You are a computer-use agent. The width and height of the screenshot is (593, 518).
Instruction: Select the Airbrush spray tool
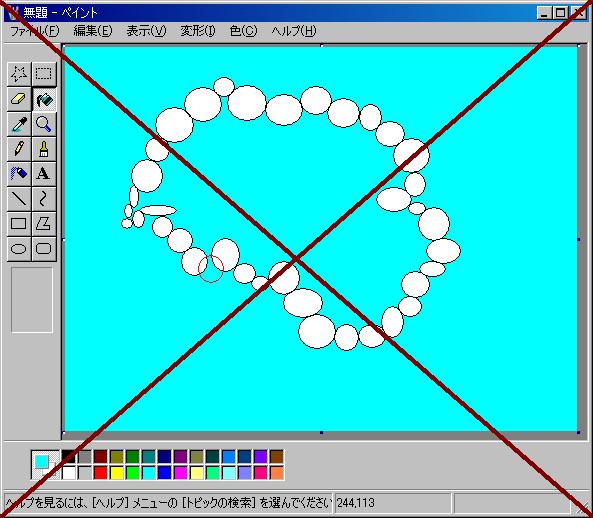click(x=19, y=174)
